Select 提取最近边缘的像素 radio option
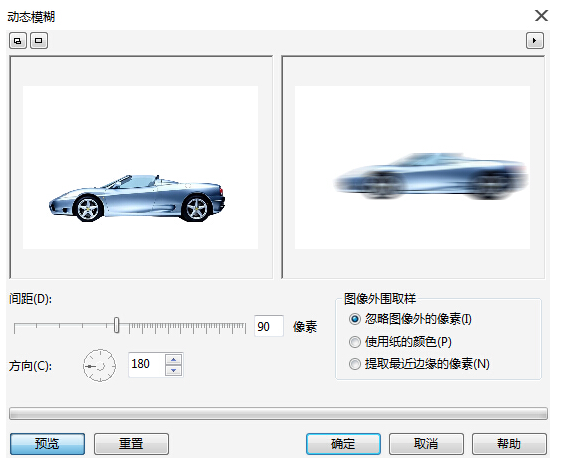This screenshot has width=562, height=463. [x=419, y=364]
